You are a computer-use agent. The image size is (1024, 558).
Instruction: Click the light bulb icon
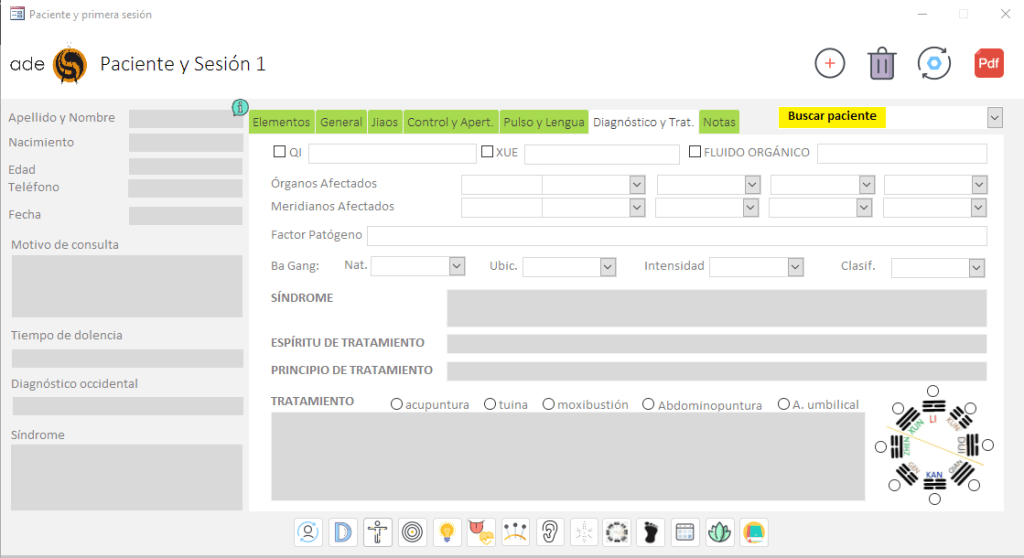click(x=447, y=531)
